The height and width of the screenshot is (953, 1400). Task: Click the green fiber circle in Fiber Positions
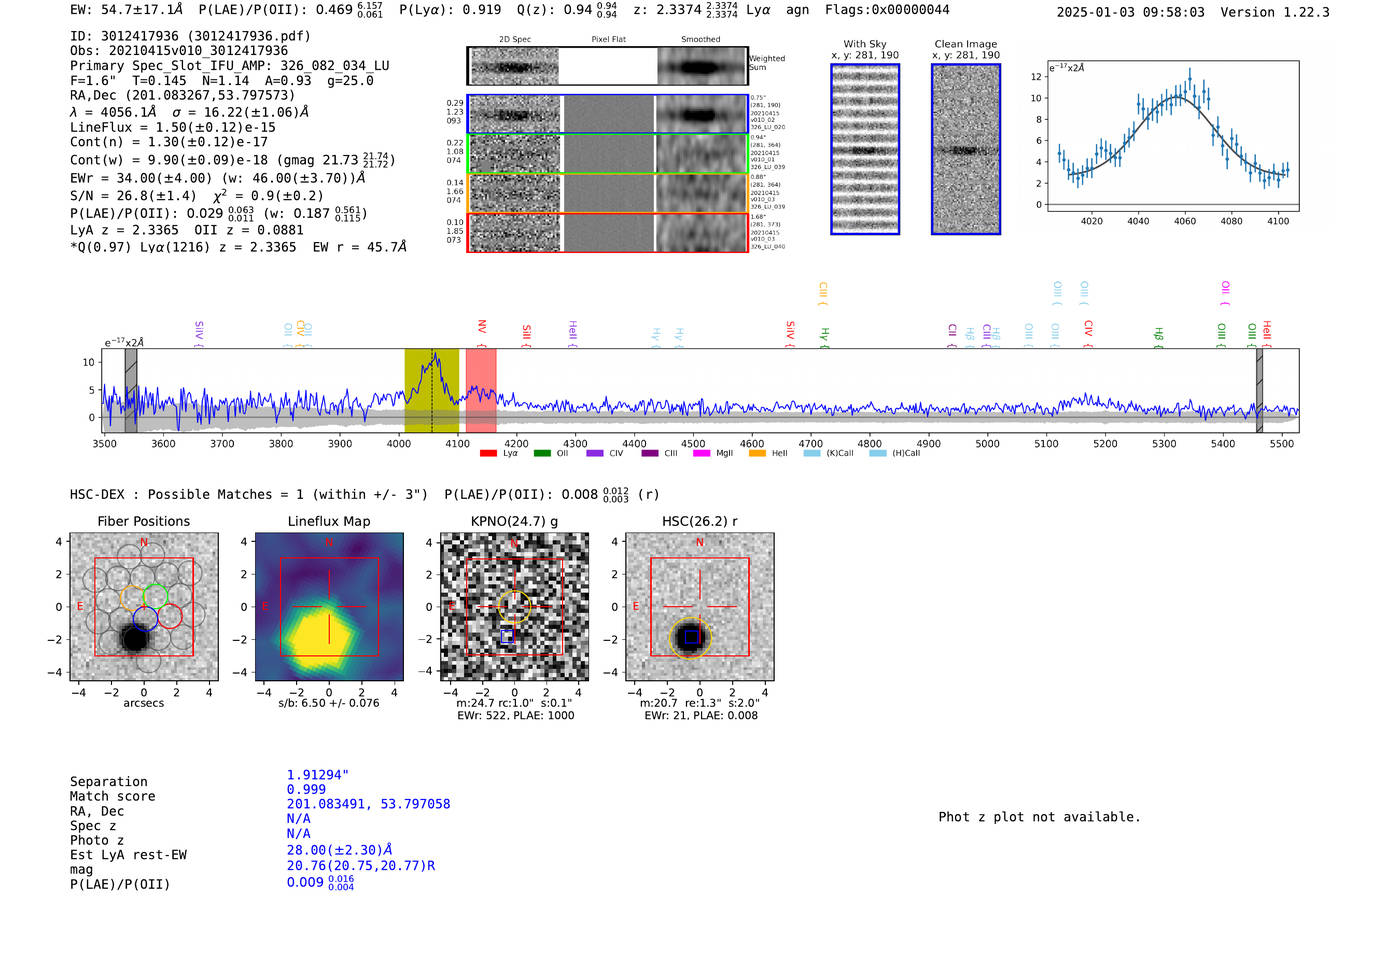(155, 596)
